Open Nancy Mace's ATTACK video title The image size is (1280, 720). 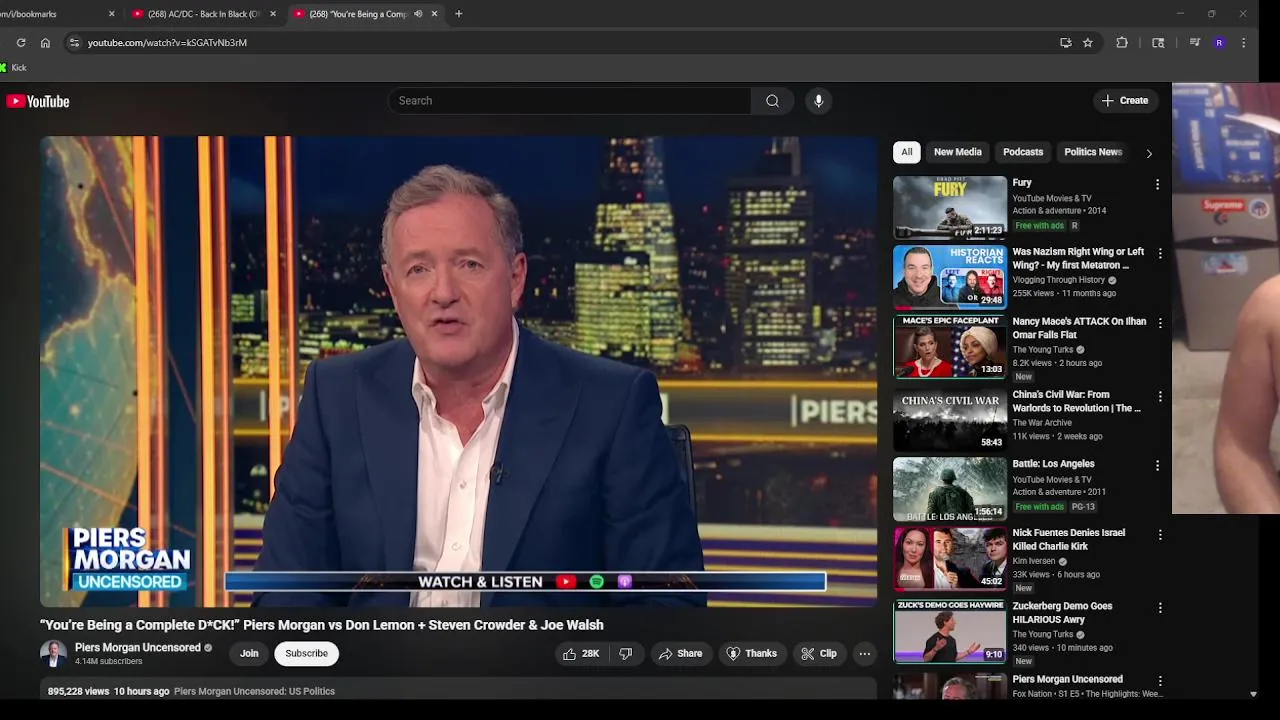1079,328
